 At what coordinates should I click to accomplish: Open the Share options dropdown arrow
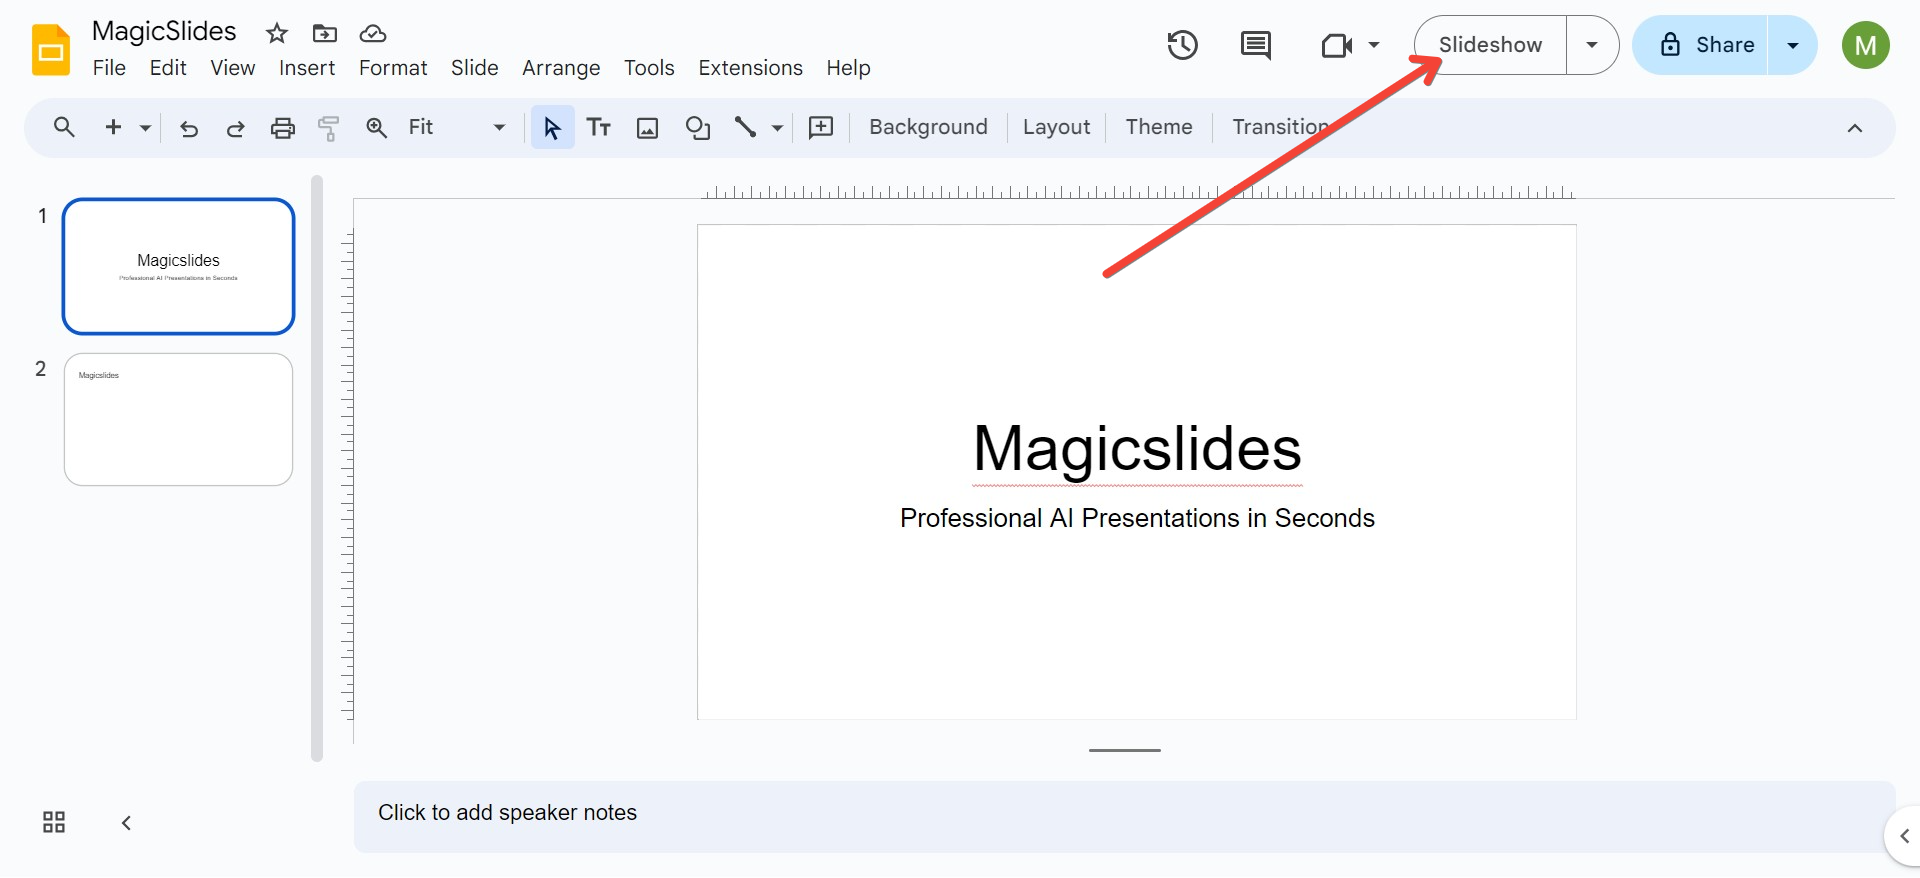point(1793,45)
